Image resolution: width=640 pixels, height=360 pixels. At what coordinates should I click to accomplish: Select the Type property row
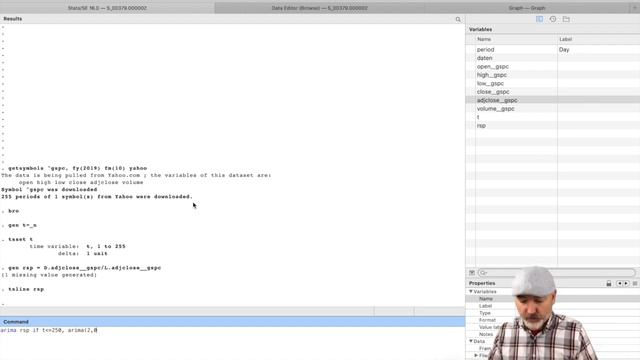485,313
